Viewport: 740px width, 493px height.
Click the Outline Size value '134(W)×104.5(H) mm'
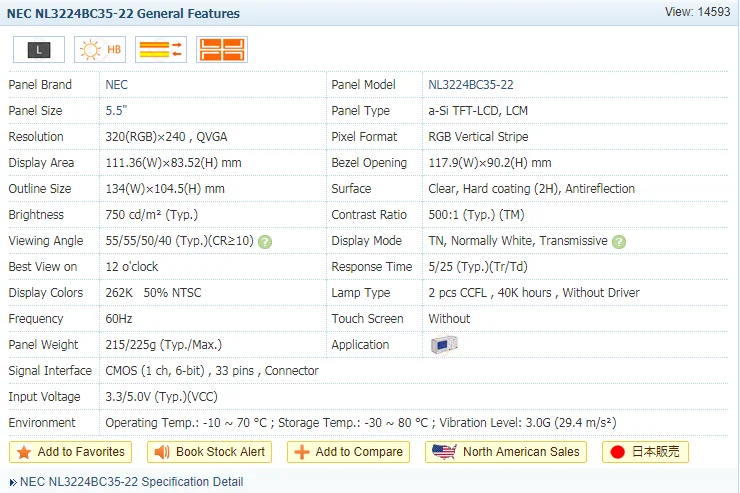tap(165, 189)
